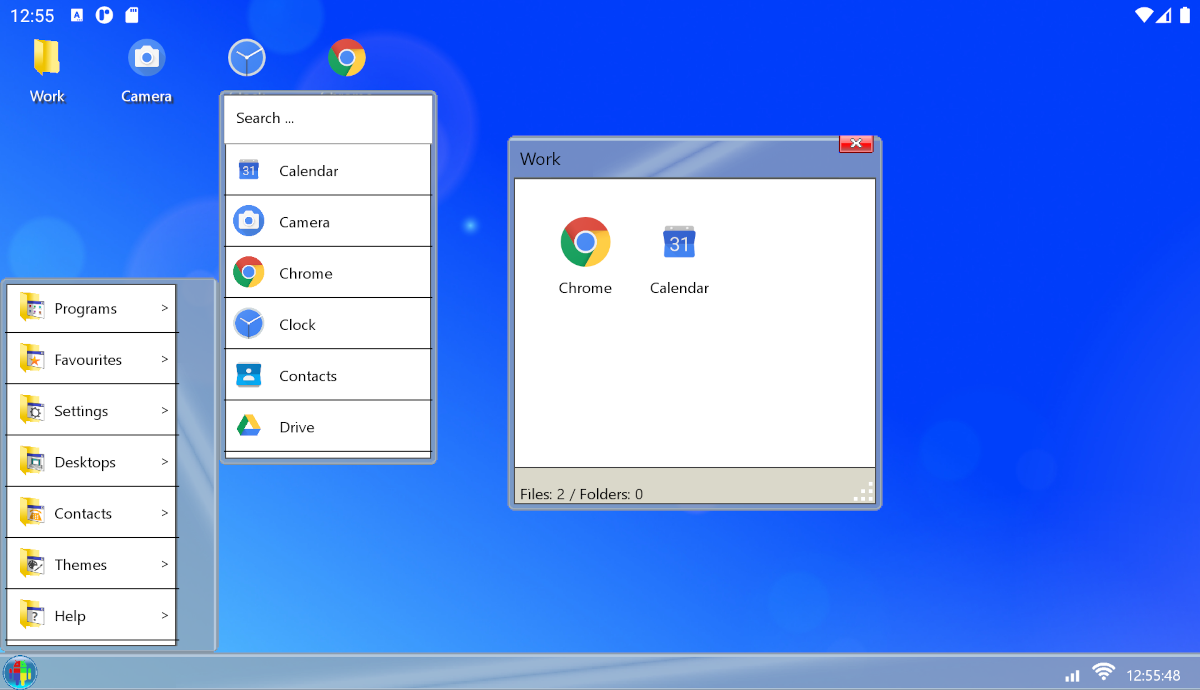
Task: Click the Contacts folder icon in start menu
Action: click(32, 513)
